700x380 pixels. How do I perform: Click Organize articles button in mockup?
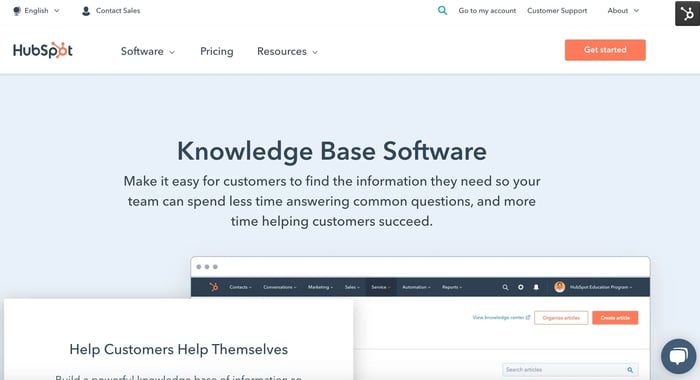tap(561, 318)
